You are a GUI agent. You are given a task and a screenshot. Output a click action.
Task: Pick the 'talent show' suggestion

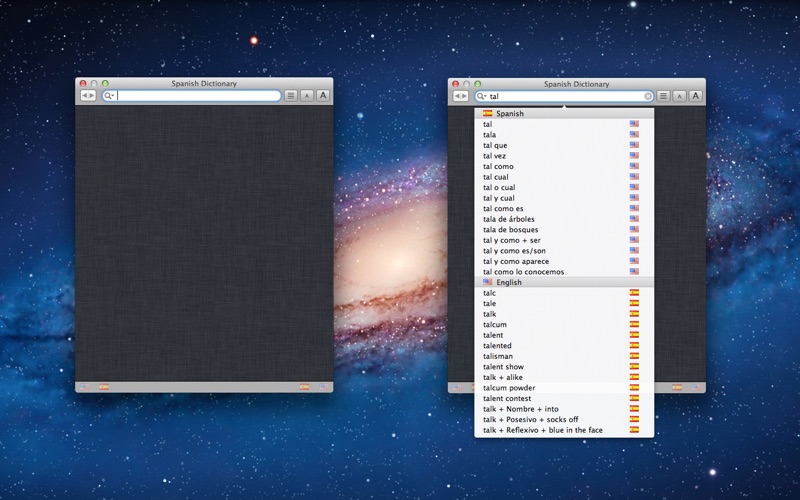[x=503, y=367]
